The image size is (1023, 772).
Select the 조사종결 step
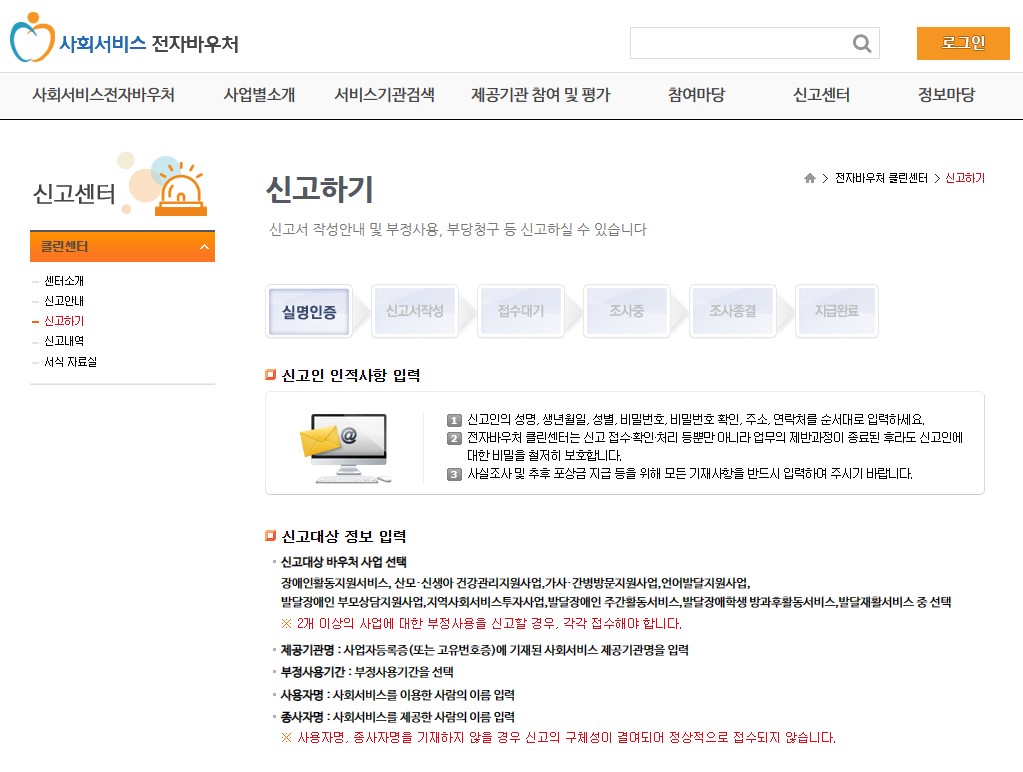coord(733,311)
